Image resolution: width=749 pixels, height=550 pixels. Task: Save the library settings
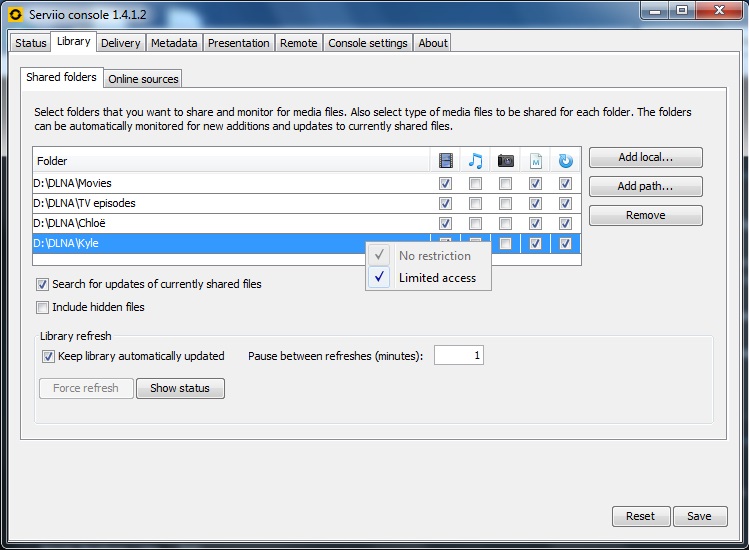point(700,517)
